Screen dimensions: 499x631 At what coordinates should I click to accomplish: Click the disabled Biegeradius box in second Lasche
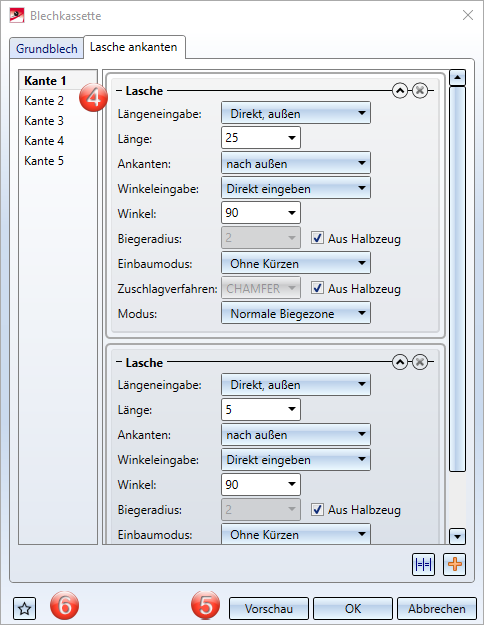[x=261, y=509]
